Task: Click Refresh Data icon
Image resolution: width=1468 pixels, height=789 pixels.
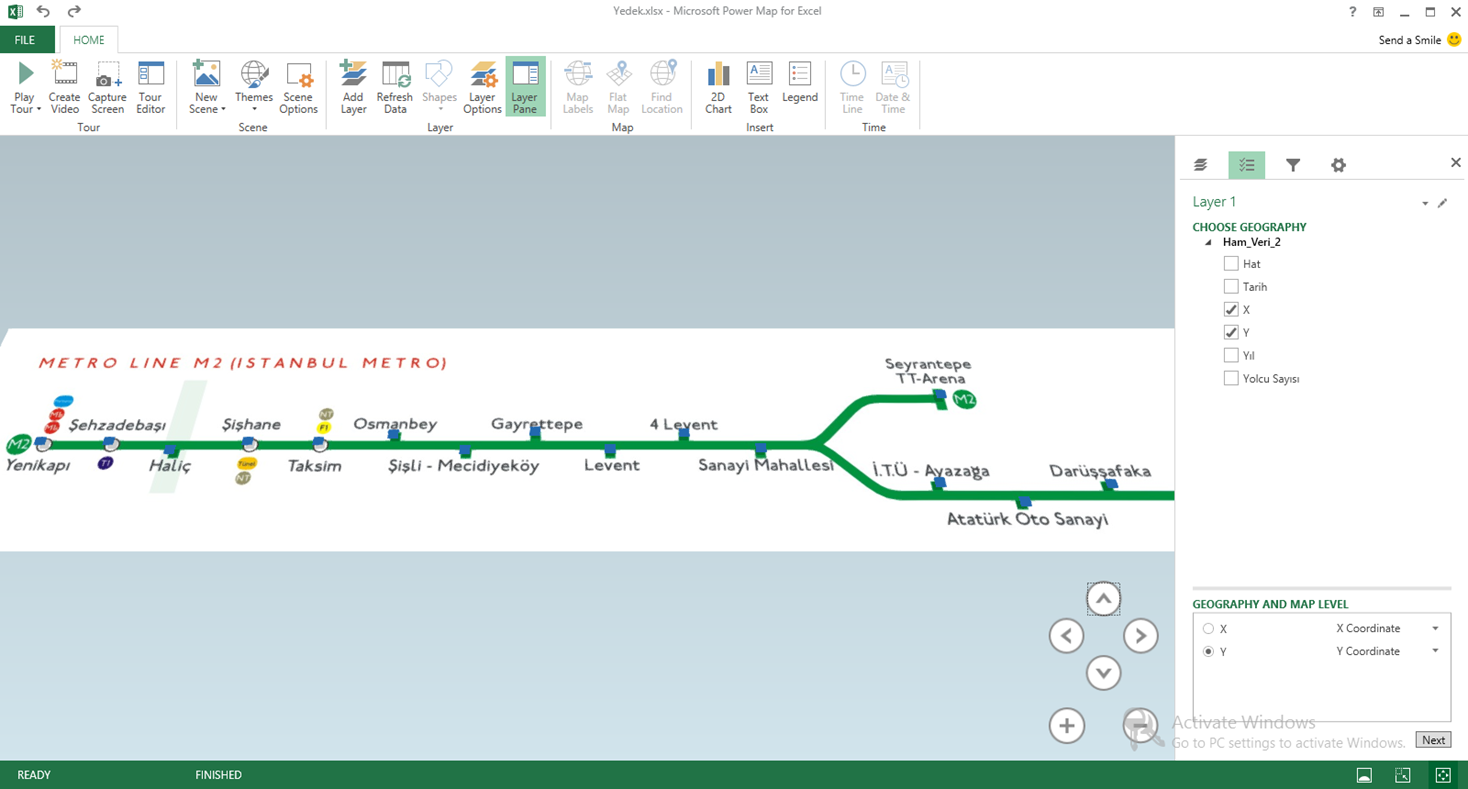Action: point(395,74)
